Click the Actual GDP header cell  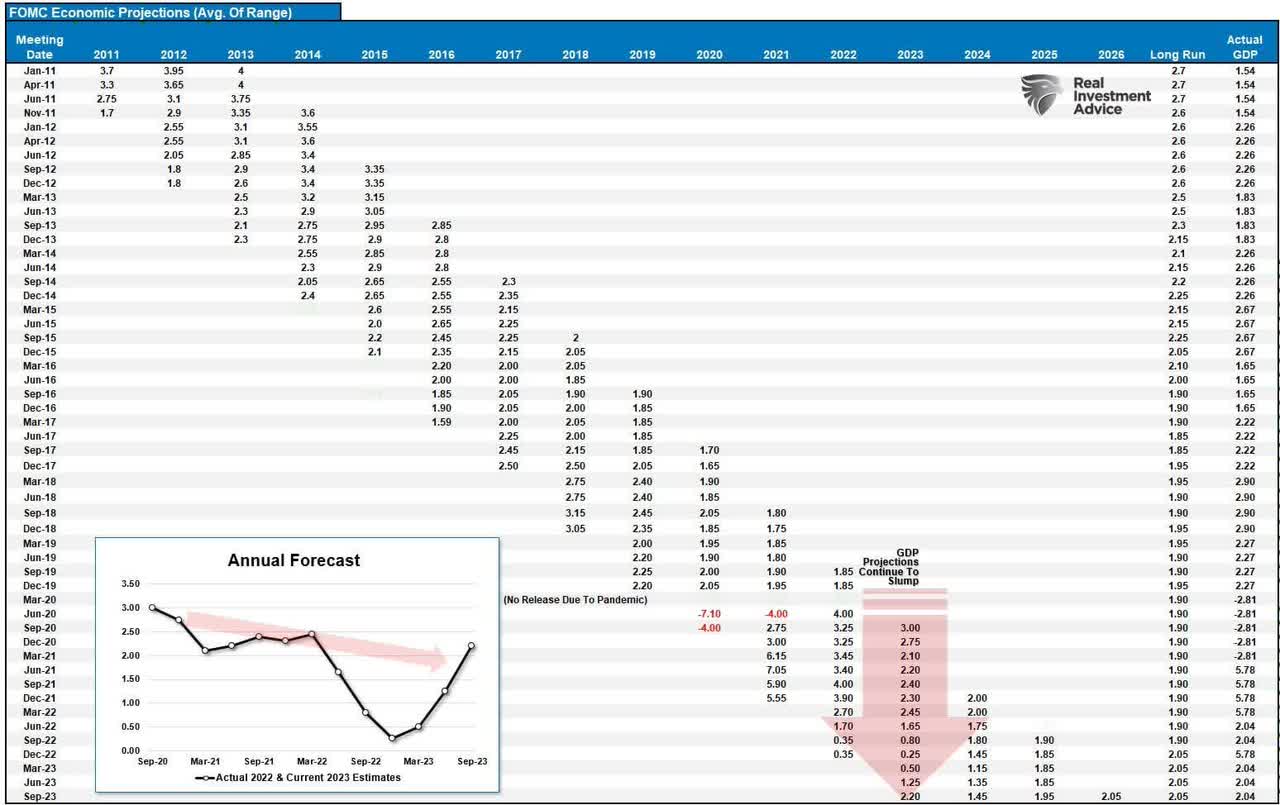1244,47
